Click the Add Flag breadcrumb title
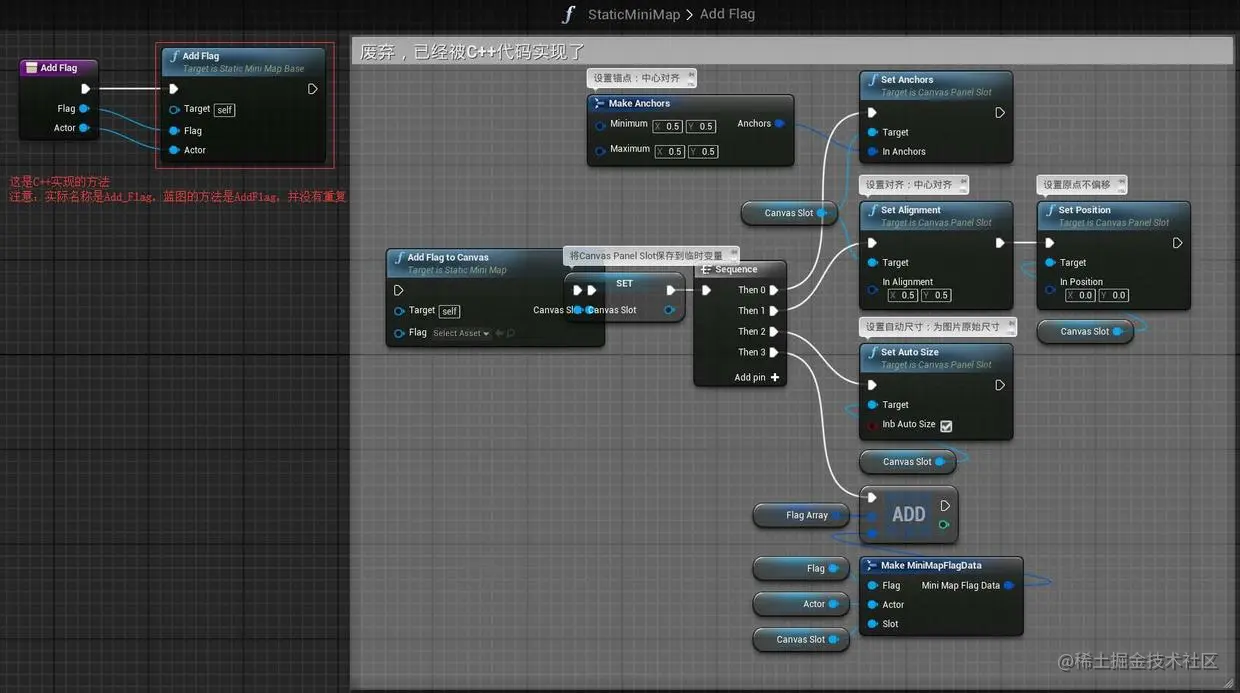The width and height of the screenshot is (1240, 693). (x=727, y=14)
